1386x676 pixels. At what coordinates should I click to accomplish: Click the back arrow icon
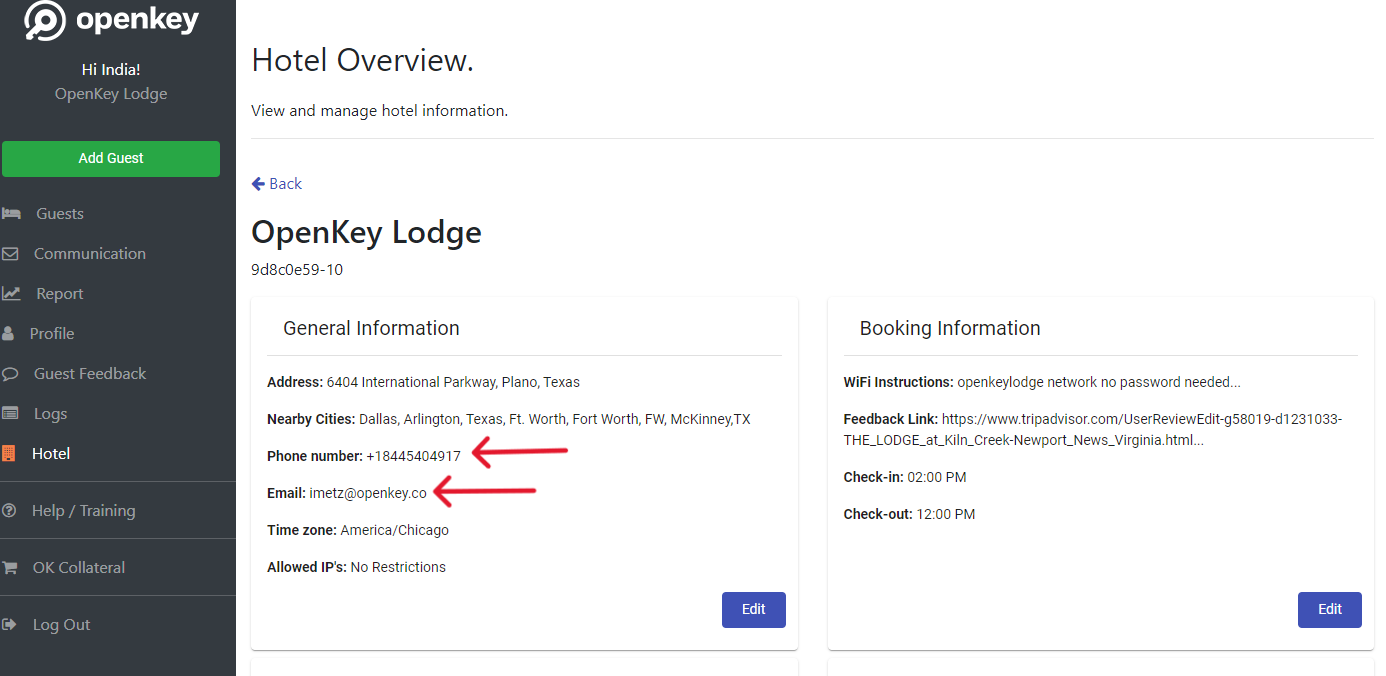(258, 184)
